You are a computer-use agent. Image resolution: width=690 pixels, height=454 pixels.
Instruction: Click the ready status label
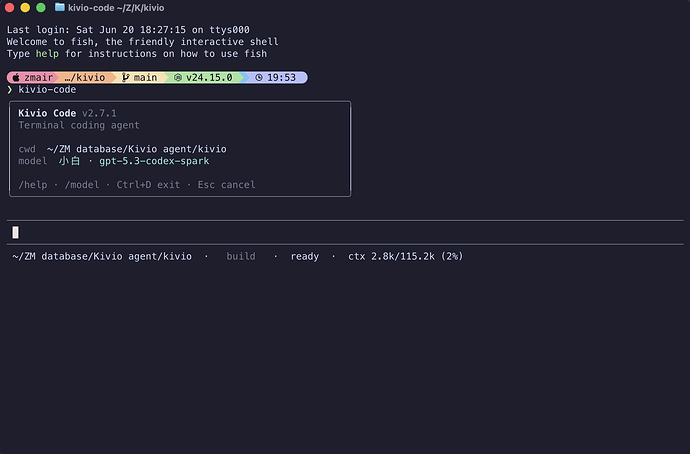point(305,256)
